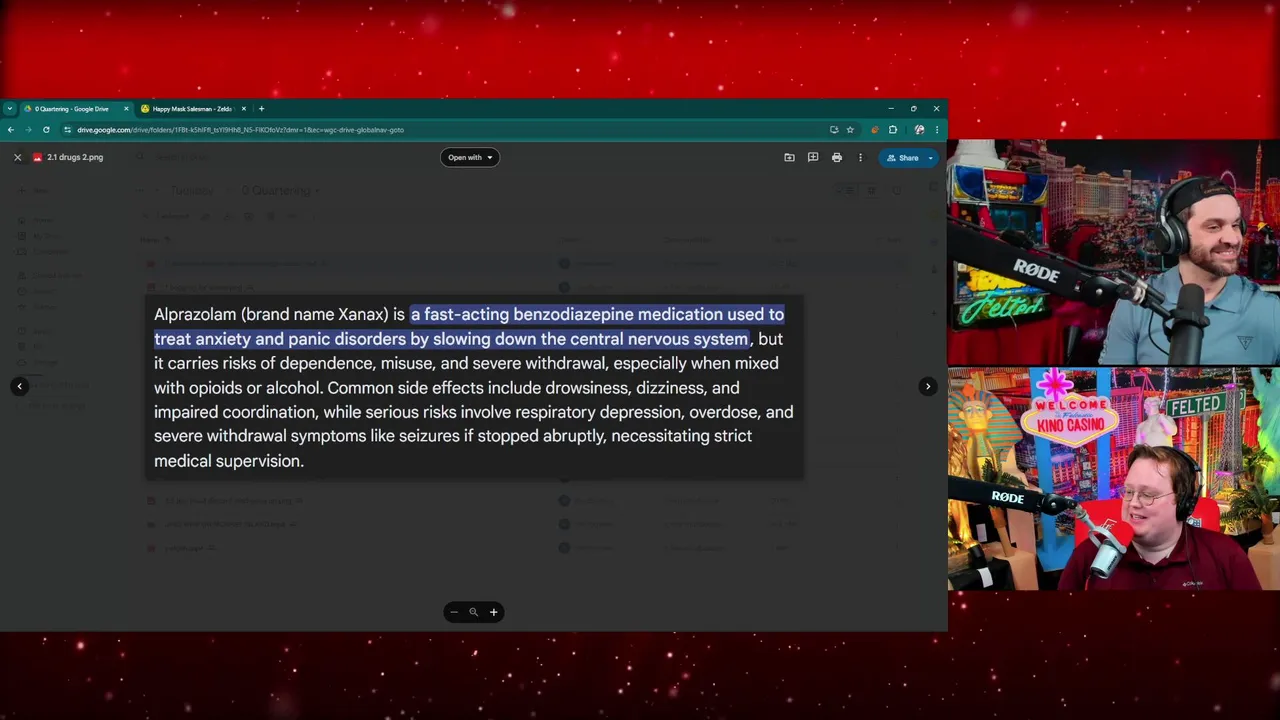
Task: Open the Chrome three-dot menu
Action: click(x=937, y=129)
